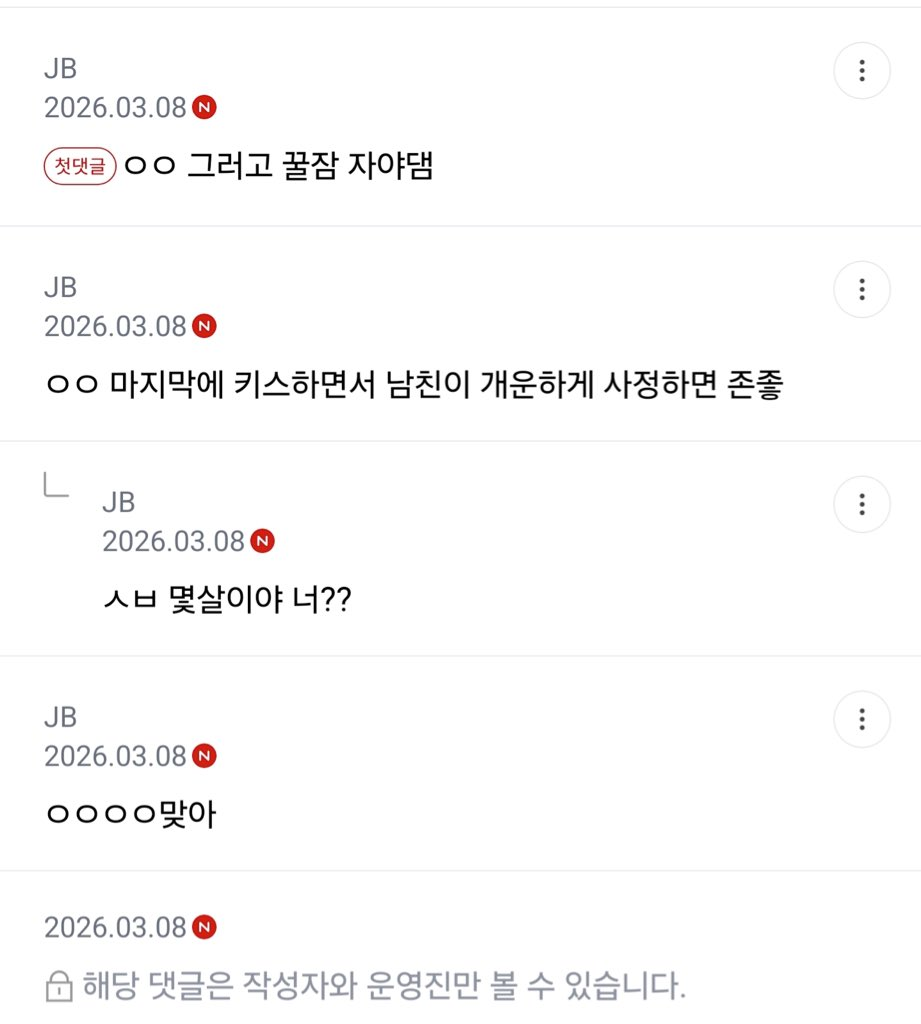Open options menu for the 첫댓글 comment
Screen dimensions: 921x1024
(861, 71)
